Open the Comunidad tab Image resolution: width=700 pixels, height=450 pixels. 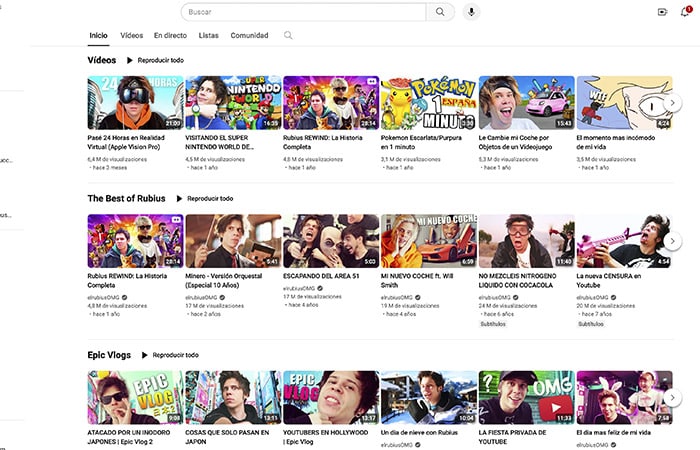click(x=249, y=35)
